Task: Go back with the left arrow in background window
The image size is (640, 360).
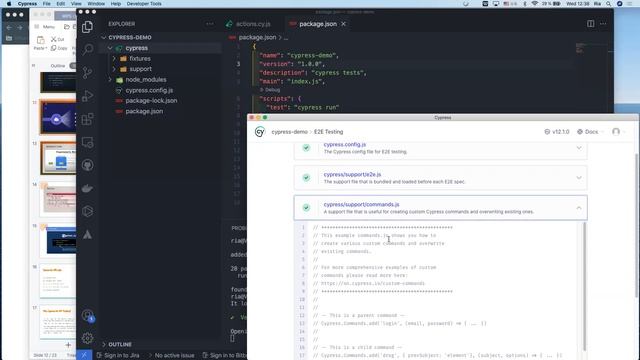Action: click(x=9, y=27)
